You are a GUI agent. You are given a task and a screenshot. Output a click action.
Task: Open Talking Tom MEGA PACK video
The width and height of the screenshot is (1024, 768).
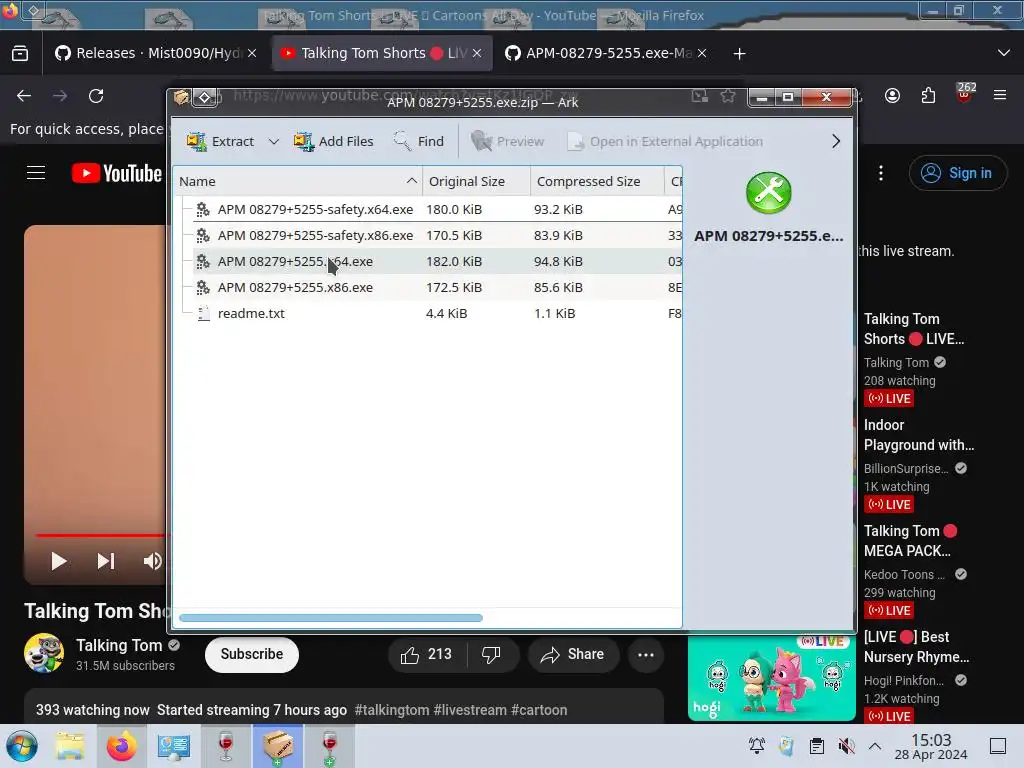tap(910, 541)
